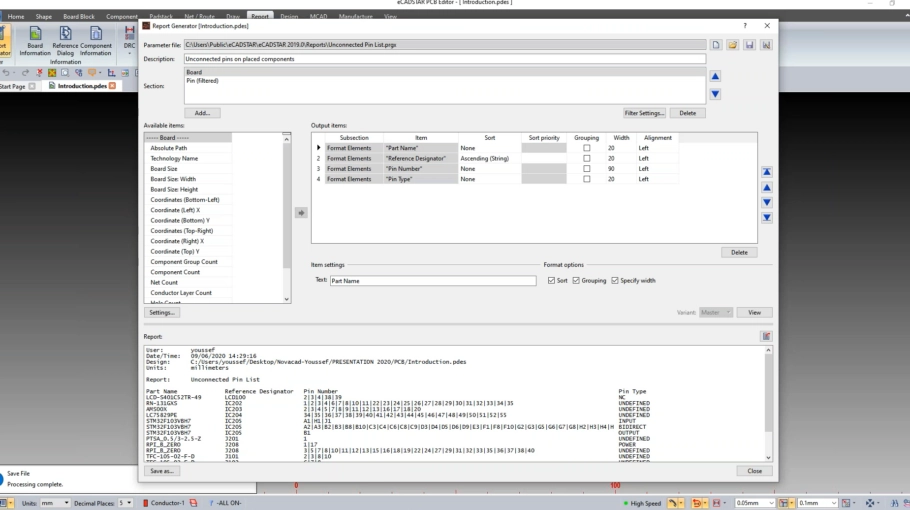This screenshot has height=510, width=910.
Task: Add selected available item to output
Action: coord(301,213)
